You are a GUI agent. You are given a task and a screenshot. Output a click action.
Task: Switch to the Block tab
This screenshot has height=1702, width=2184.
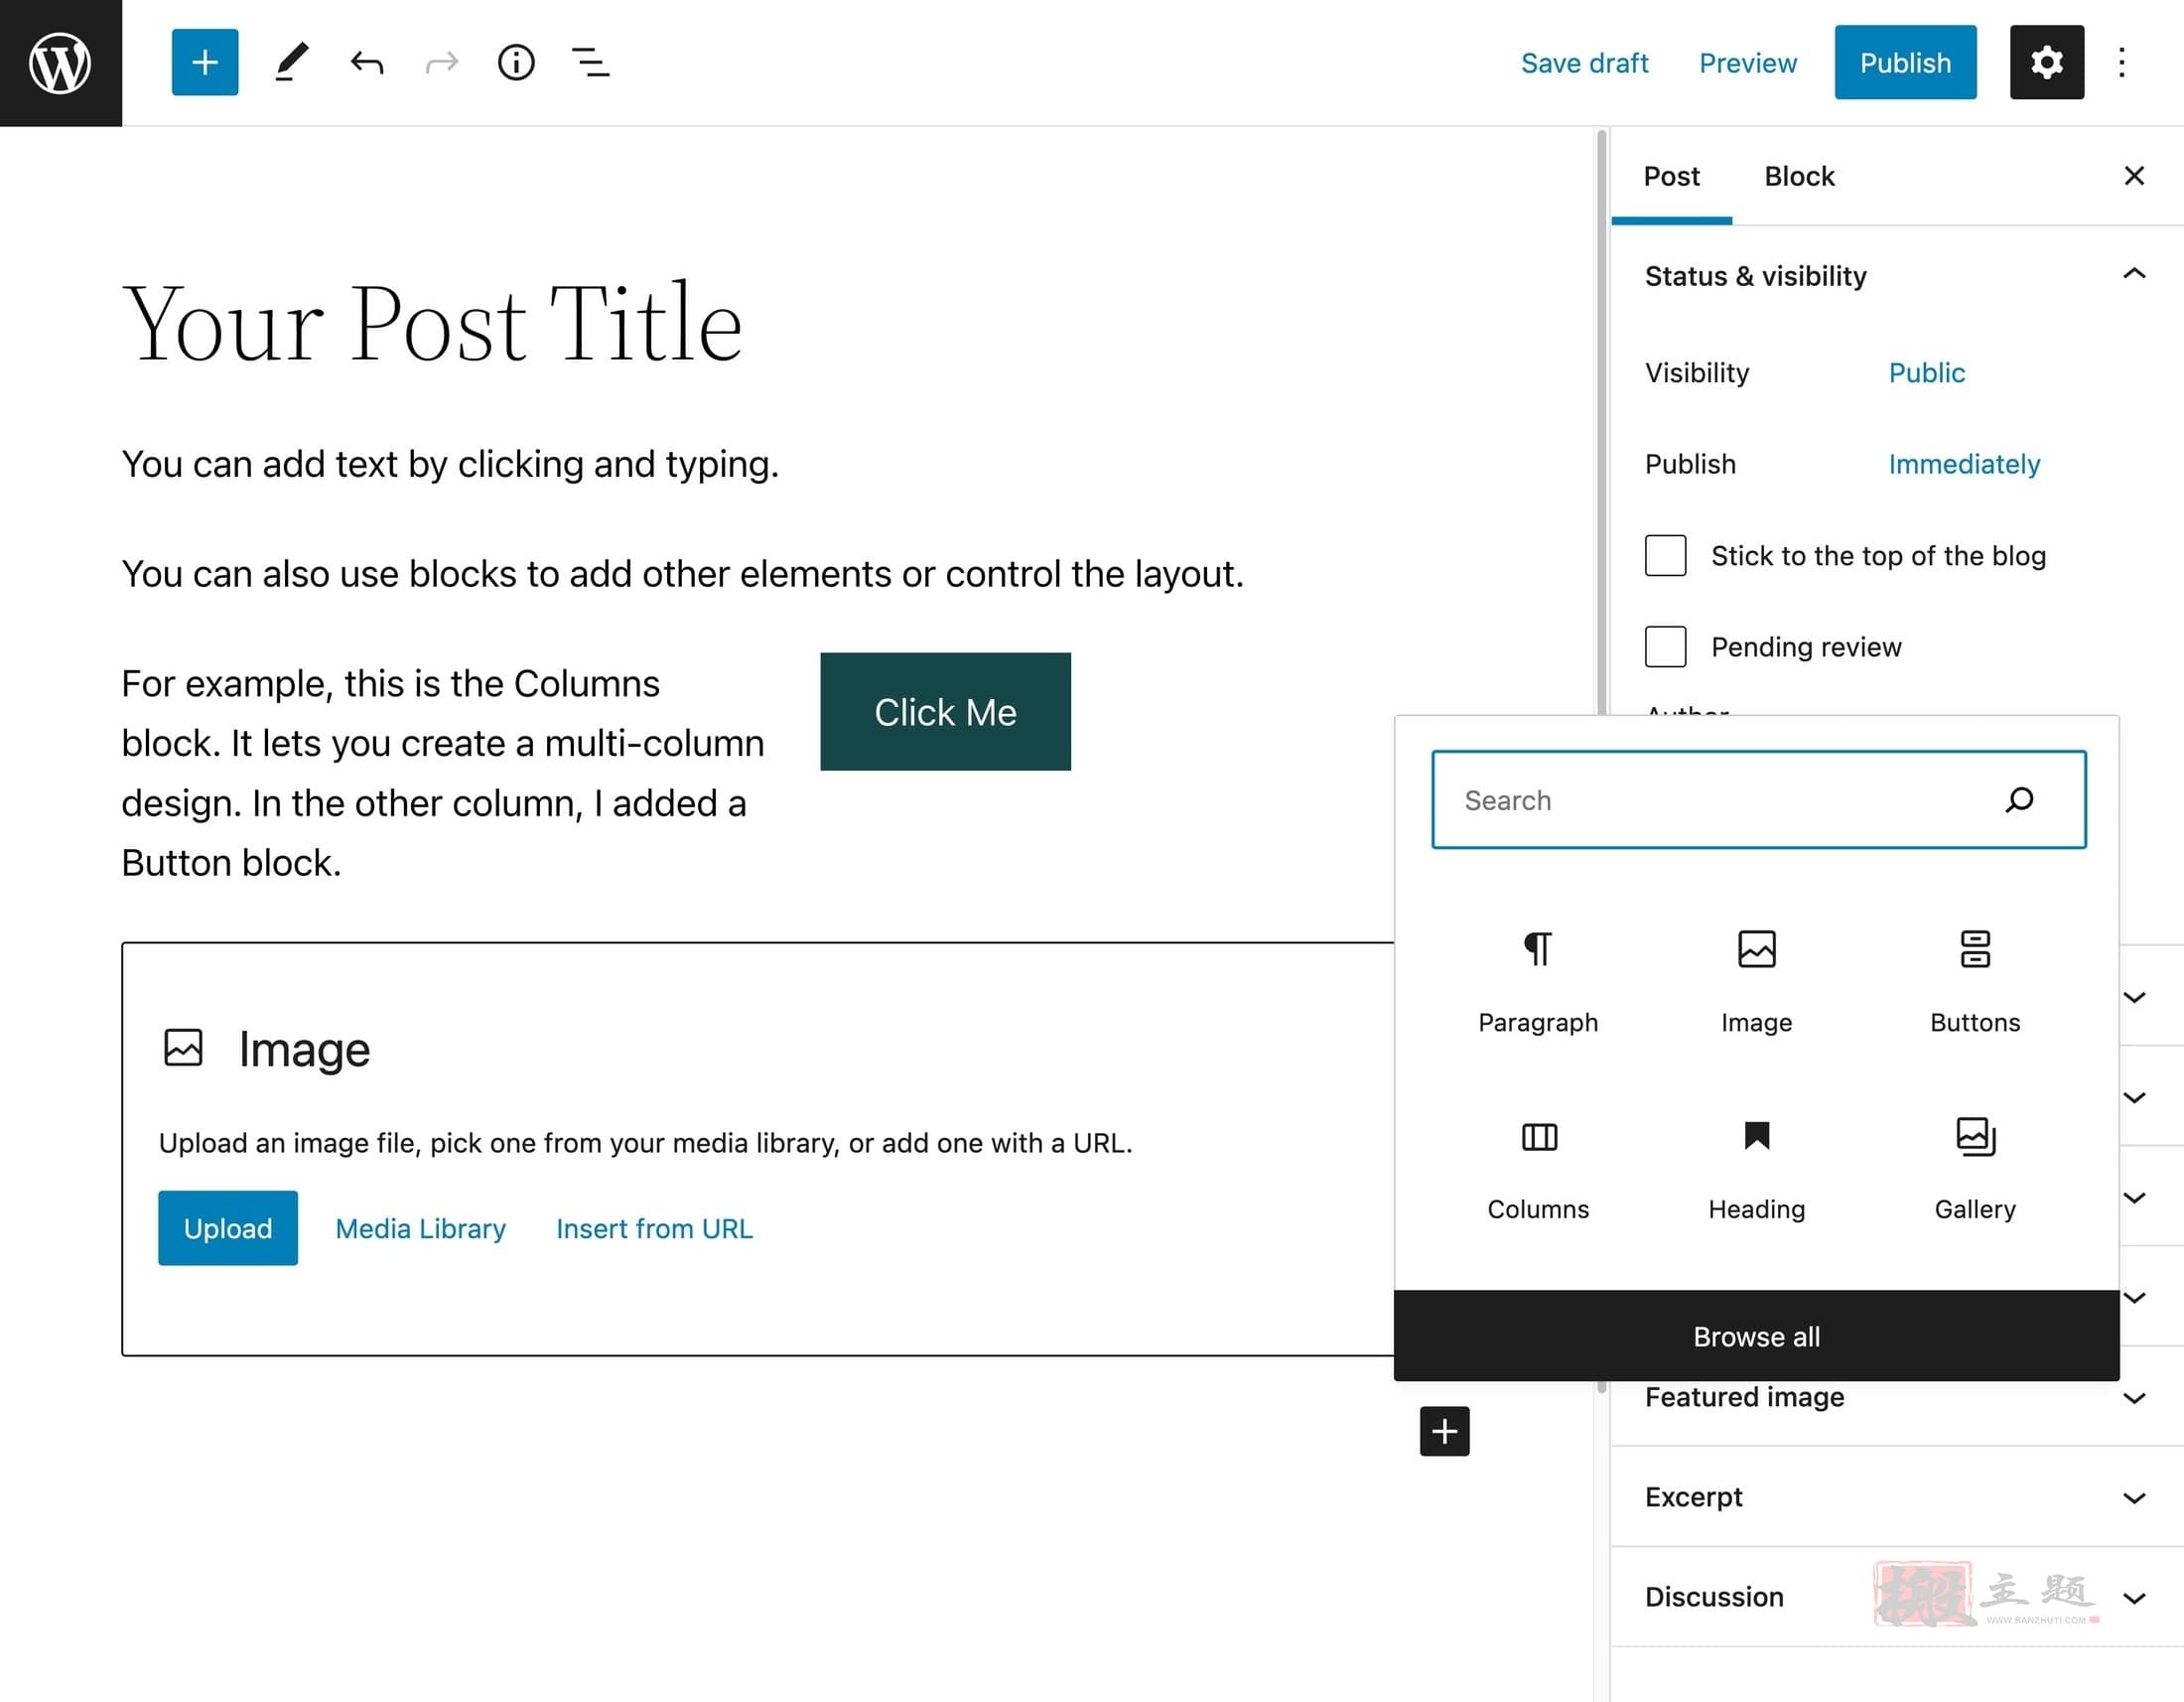[x=1799, y=176]
